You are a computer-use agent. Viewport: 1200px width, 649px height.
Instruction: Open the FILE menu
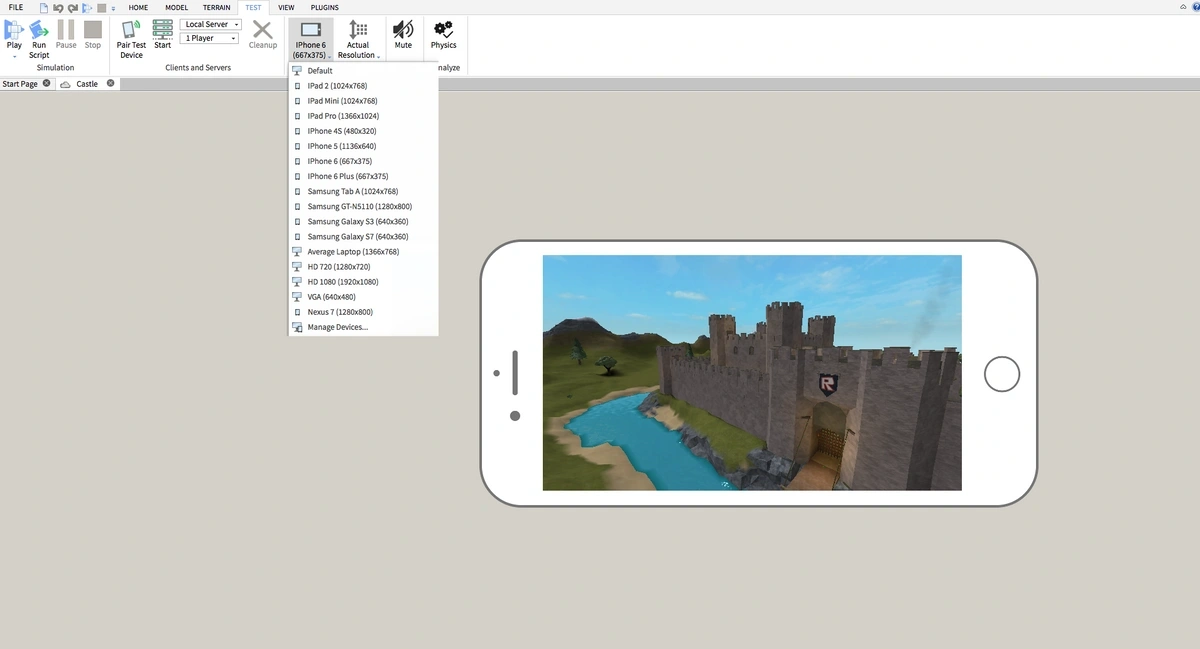[x=16, y=7]
